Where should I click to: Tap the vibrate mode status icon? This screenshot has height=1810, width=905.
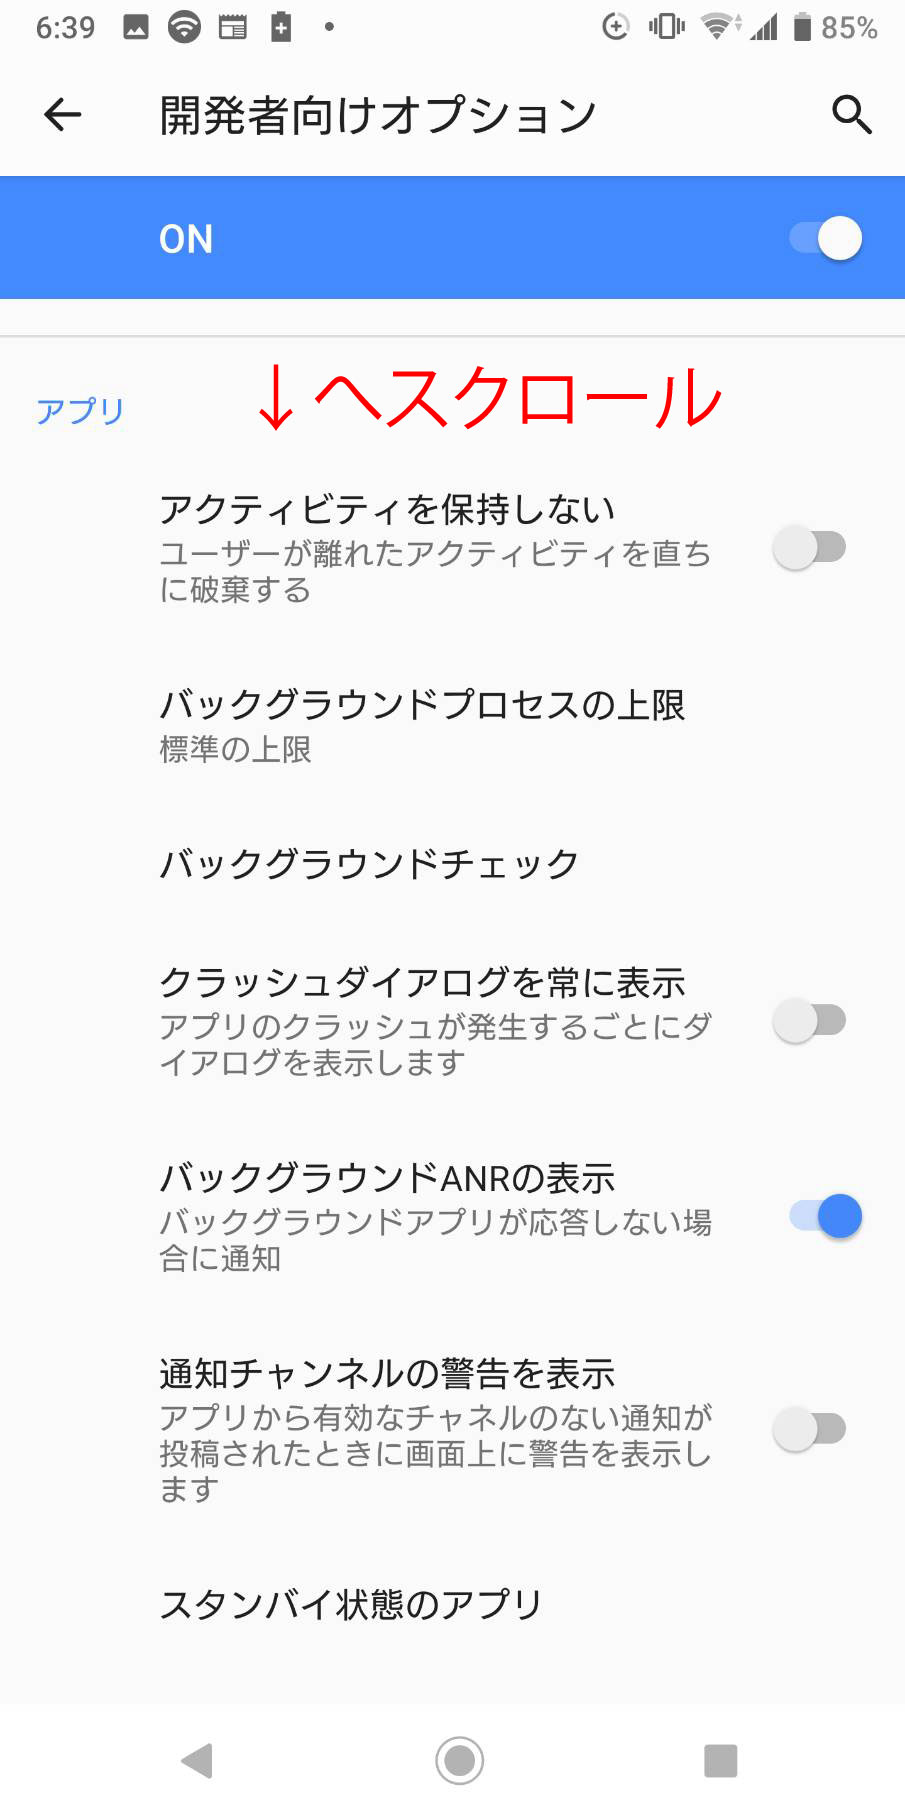click(666, 27)
